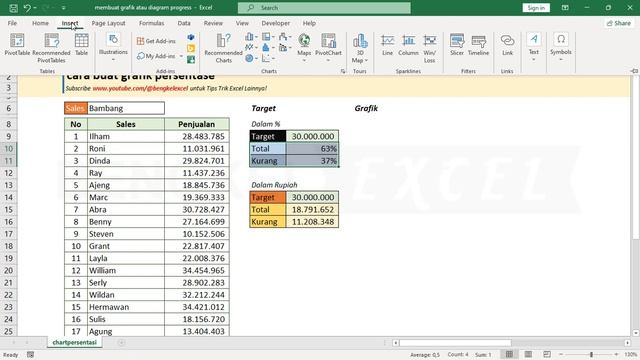
Task: Click the macro record icon in status bar
Action: pyautogui.click(x=31, y=355)
